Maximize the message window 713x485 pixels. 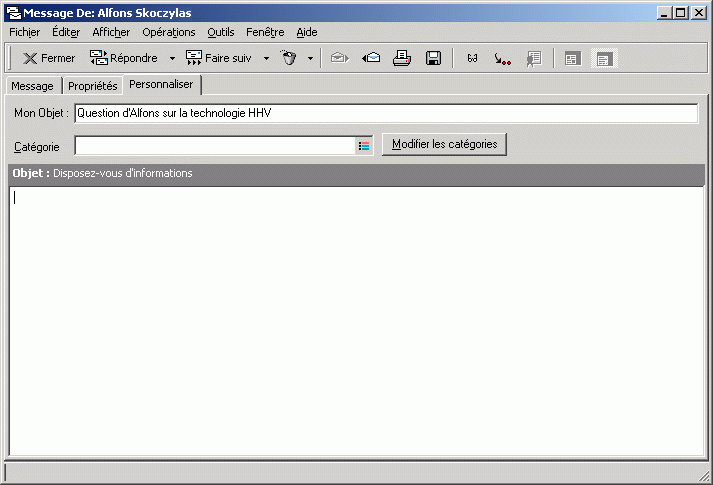click(681, 13)
